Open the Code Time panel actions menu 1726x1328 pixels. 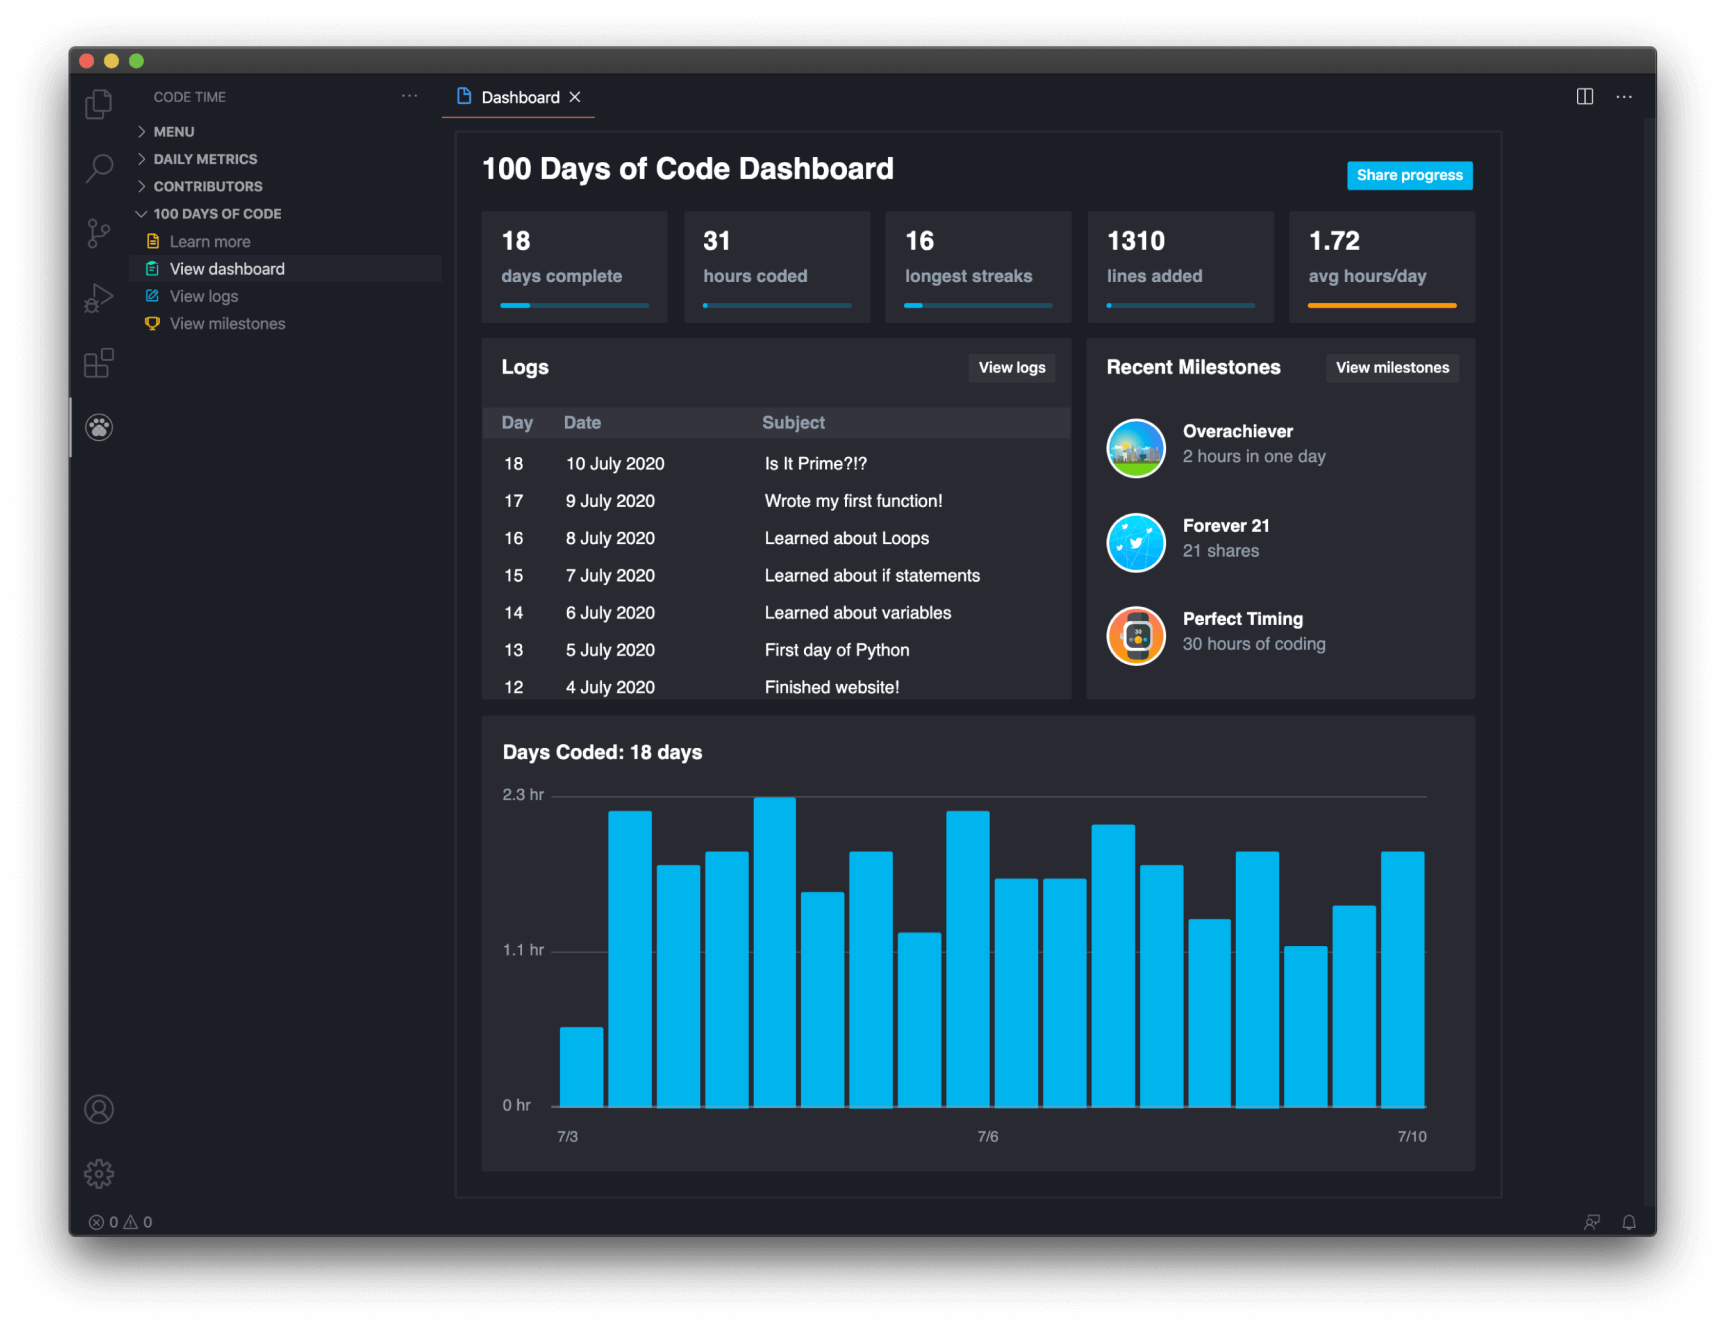tap(409, 96)
